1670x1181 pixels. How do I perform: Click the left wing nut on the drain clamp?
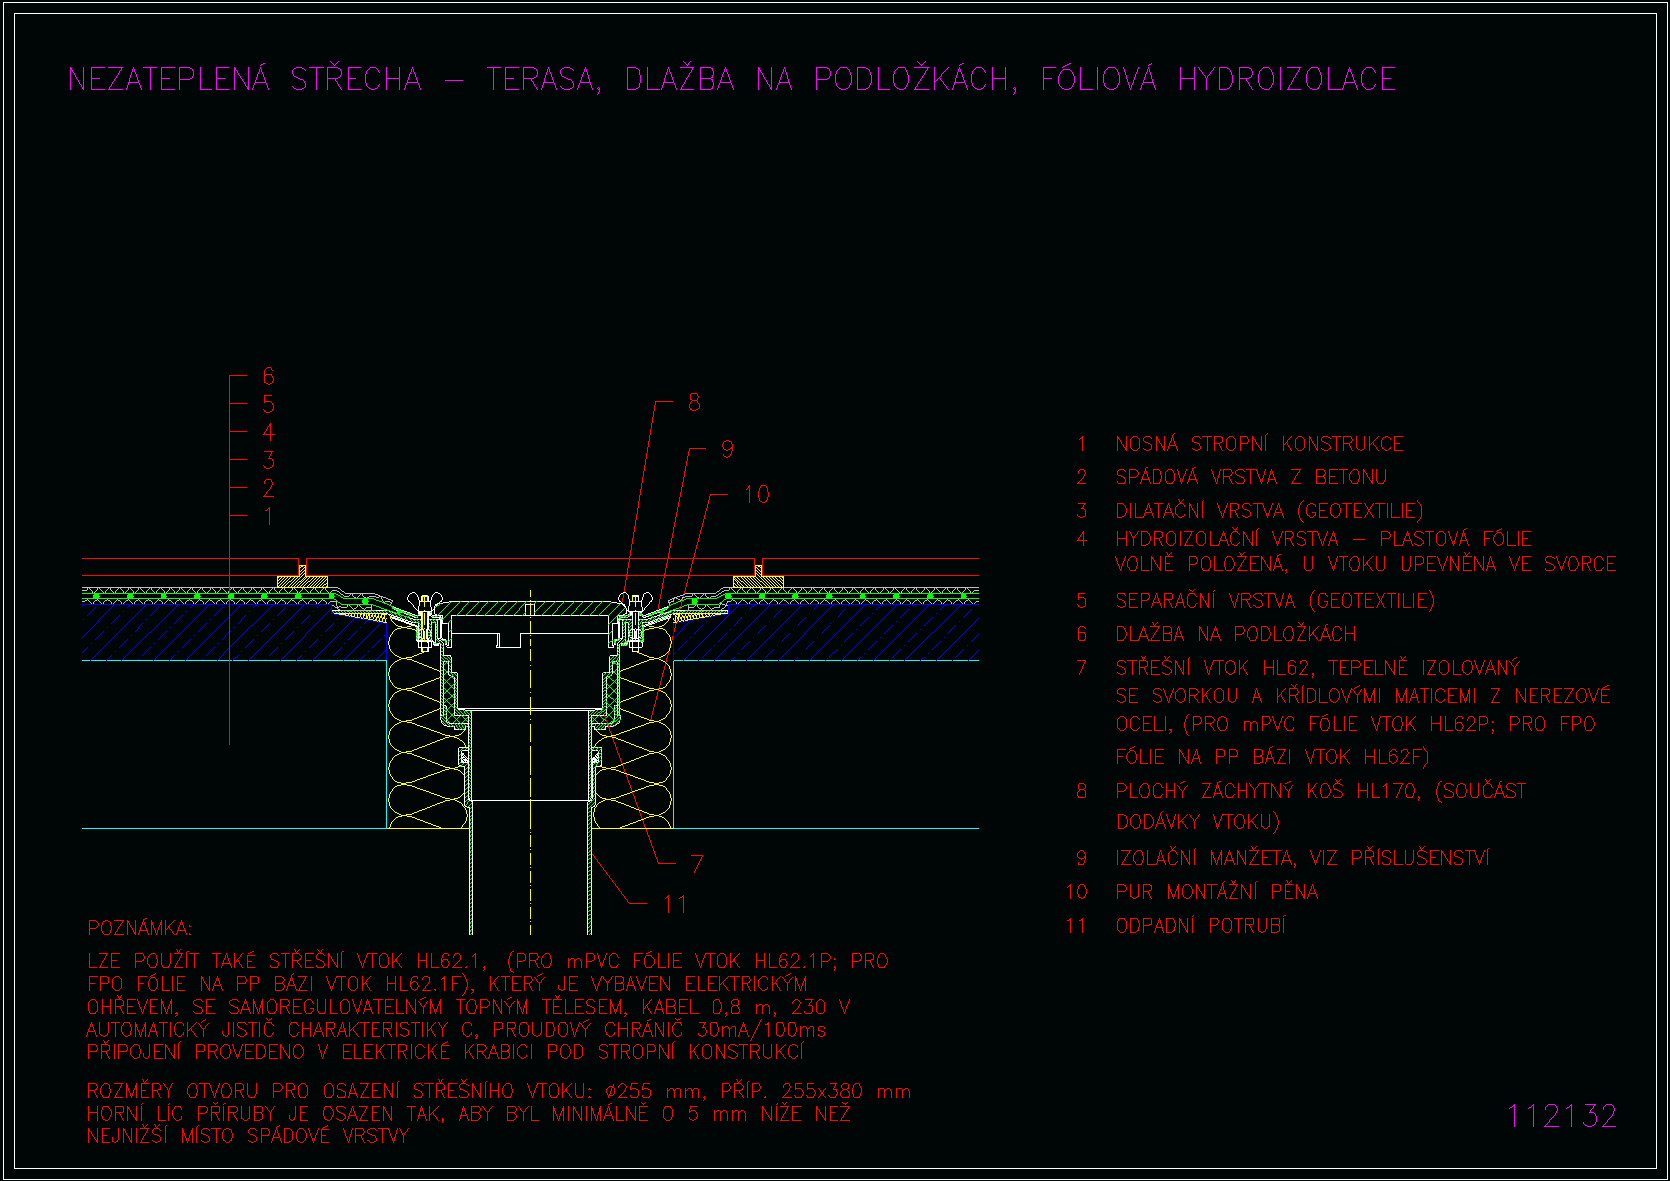point(424,602)
